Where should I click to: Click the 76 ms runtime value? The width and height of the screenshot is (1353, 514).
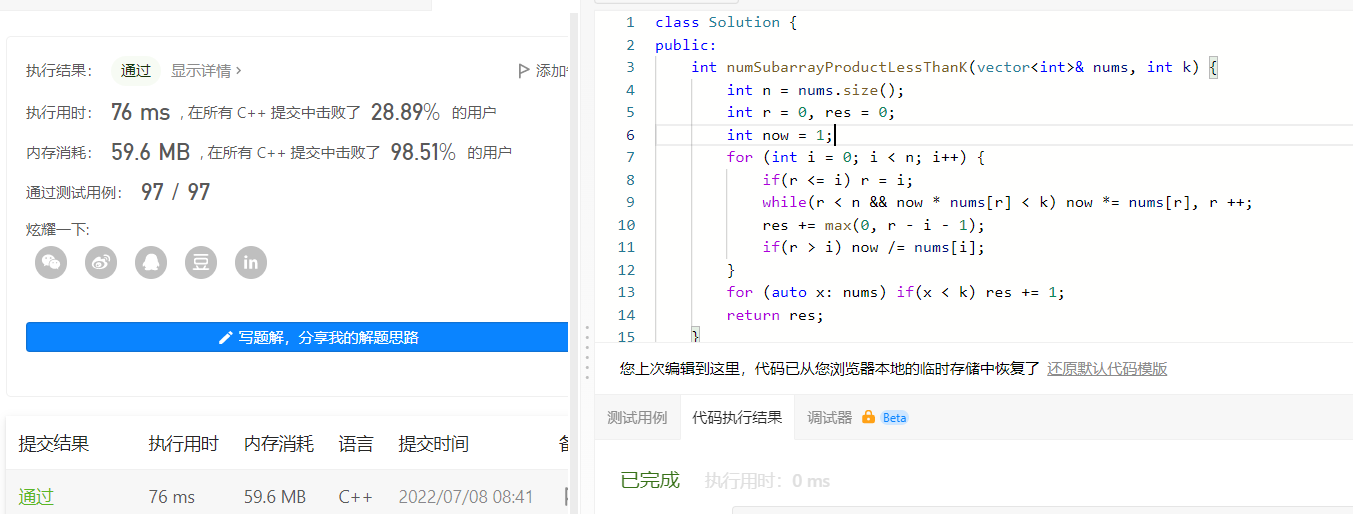141,112
